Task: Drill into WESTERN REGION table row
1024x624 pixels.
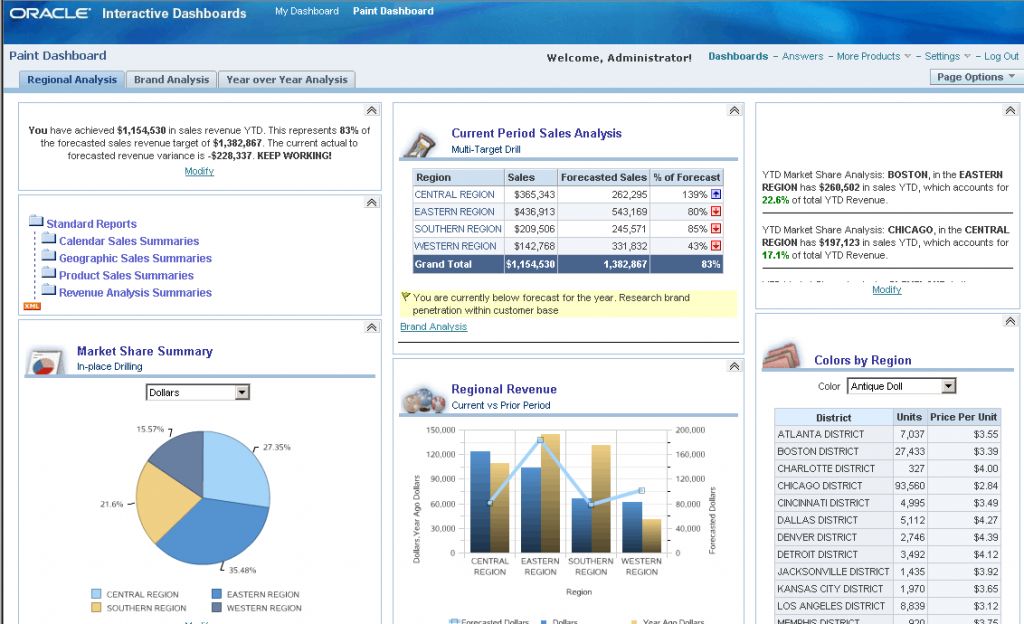Action: coord(455,246)
